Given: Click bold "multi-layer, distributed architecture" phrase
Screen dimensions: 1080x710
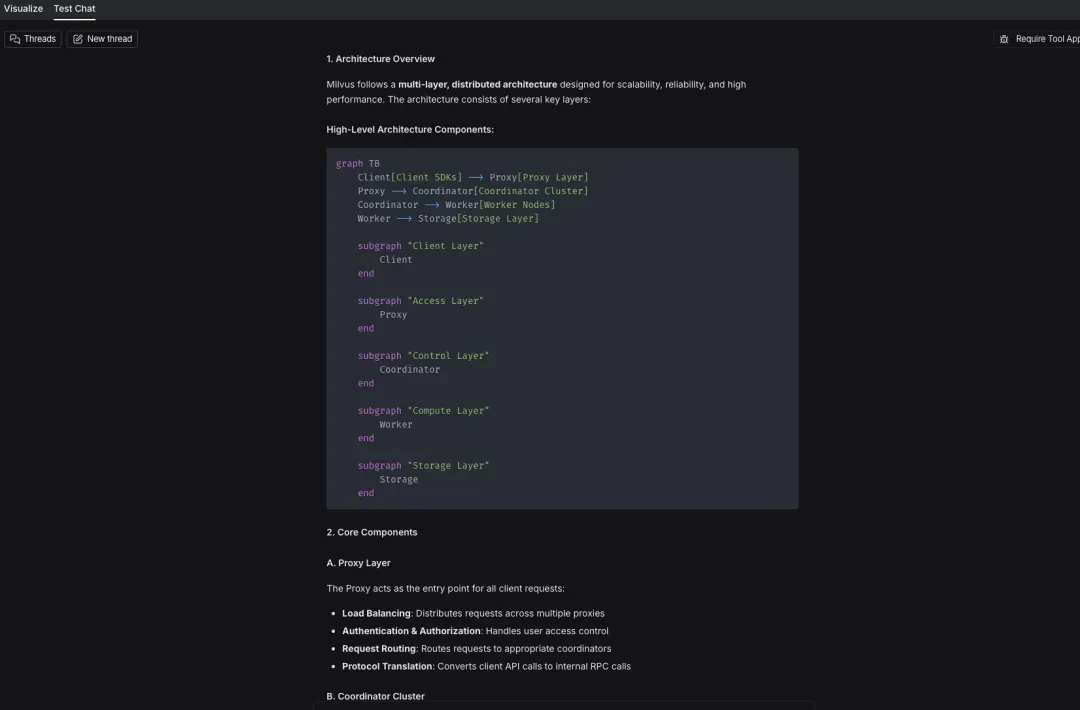Looking at the screenshot, I should pos(477,85).
